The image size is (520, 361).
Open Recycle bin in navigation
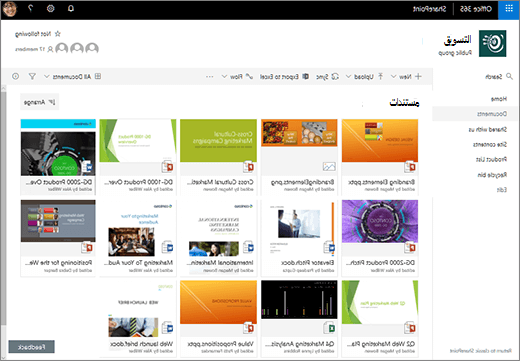(x=492, y=175)
